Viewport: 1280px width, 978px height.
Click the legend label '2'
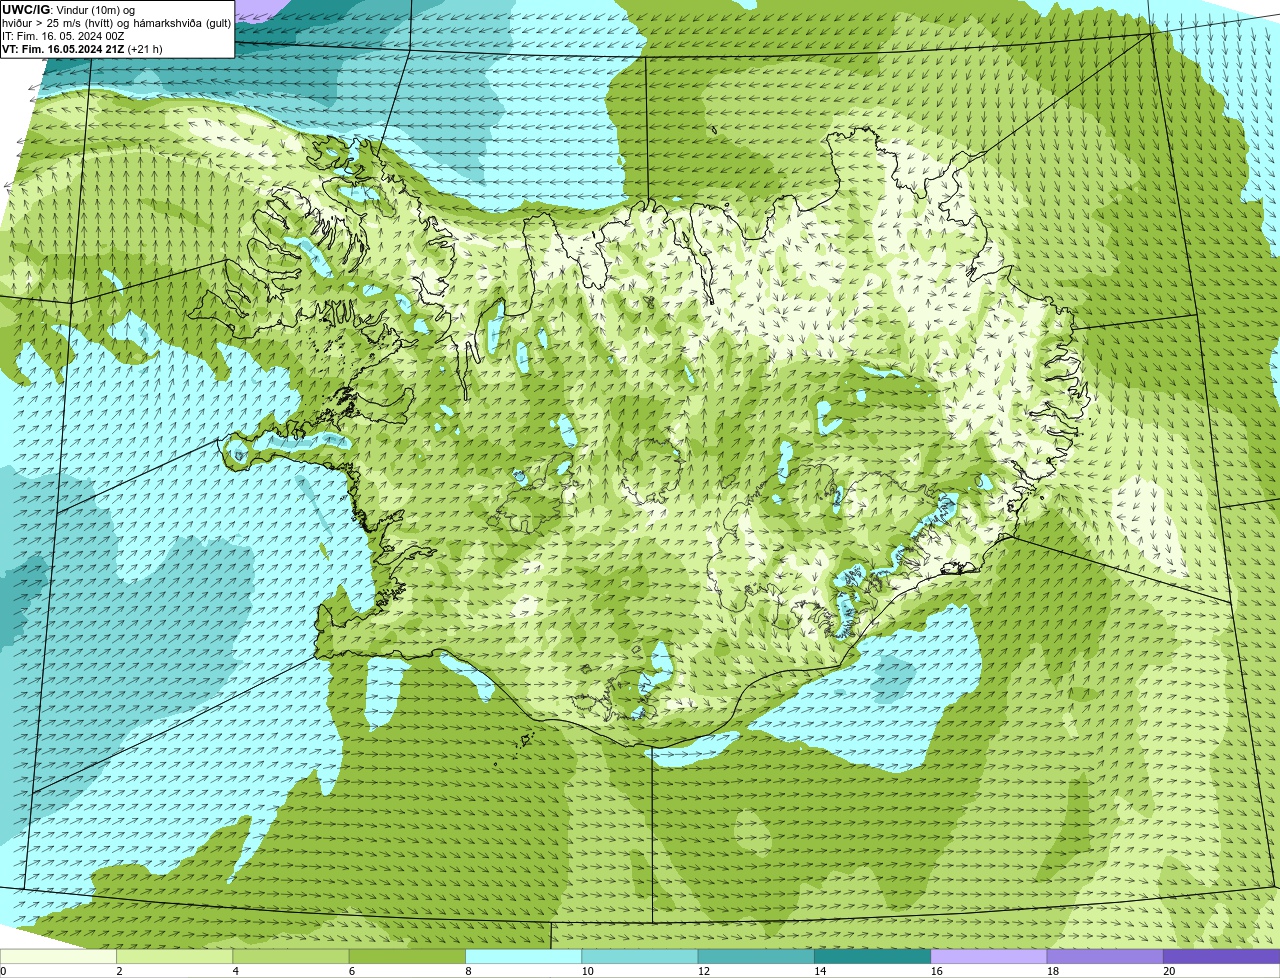coord(119,971)
